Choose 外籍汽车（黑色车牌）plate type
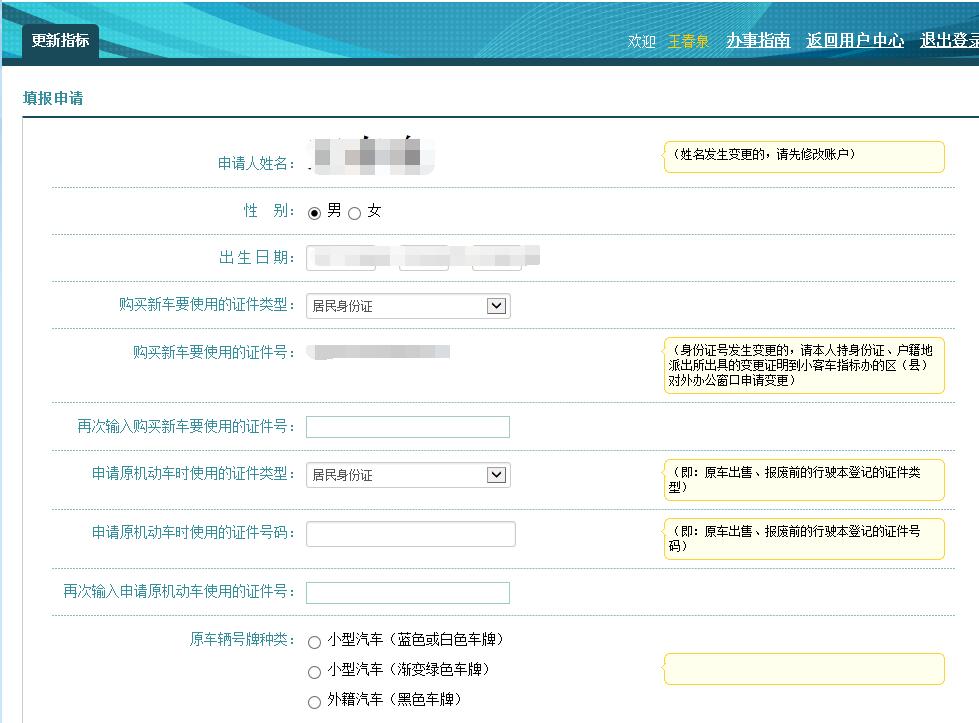 click(x=315, y=701)
